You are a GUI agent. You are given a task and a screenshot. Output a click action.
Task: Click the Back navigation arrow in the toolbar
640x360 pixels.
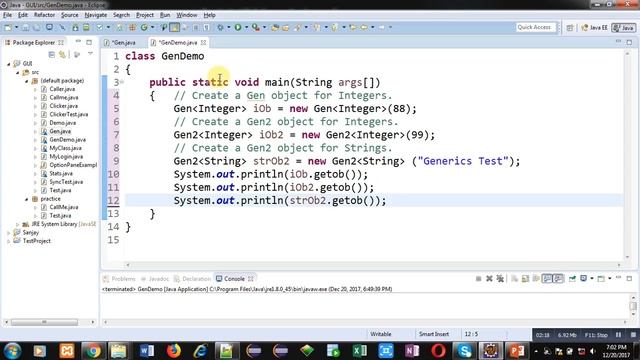[x=363, y=27]
